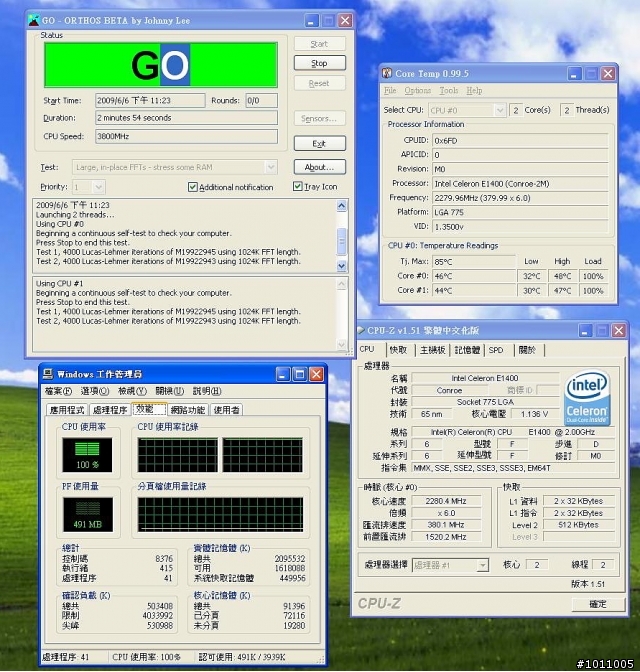
Task: Click the Rounds field showing 0/0
Action: click(261, 100)
